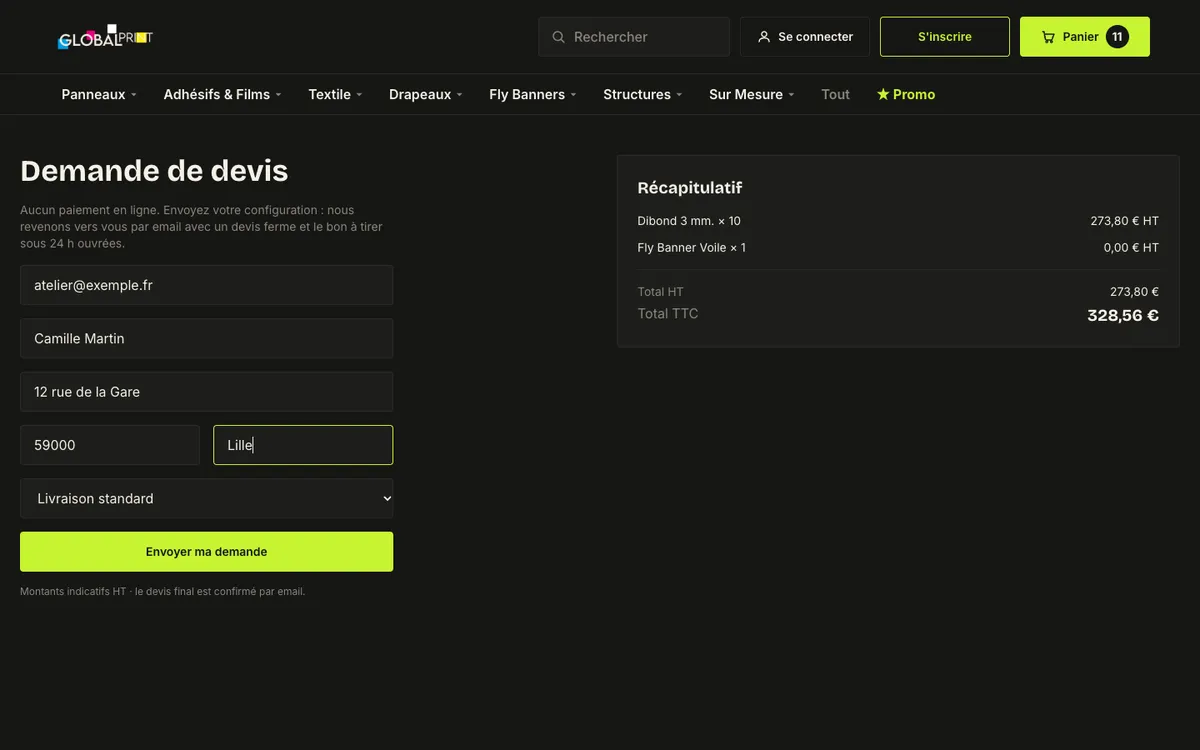Expand the Panneaux menu

(x=99, y=94)
